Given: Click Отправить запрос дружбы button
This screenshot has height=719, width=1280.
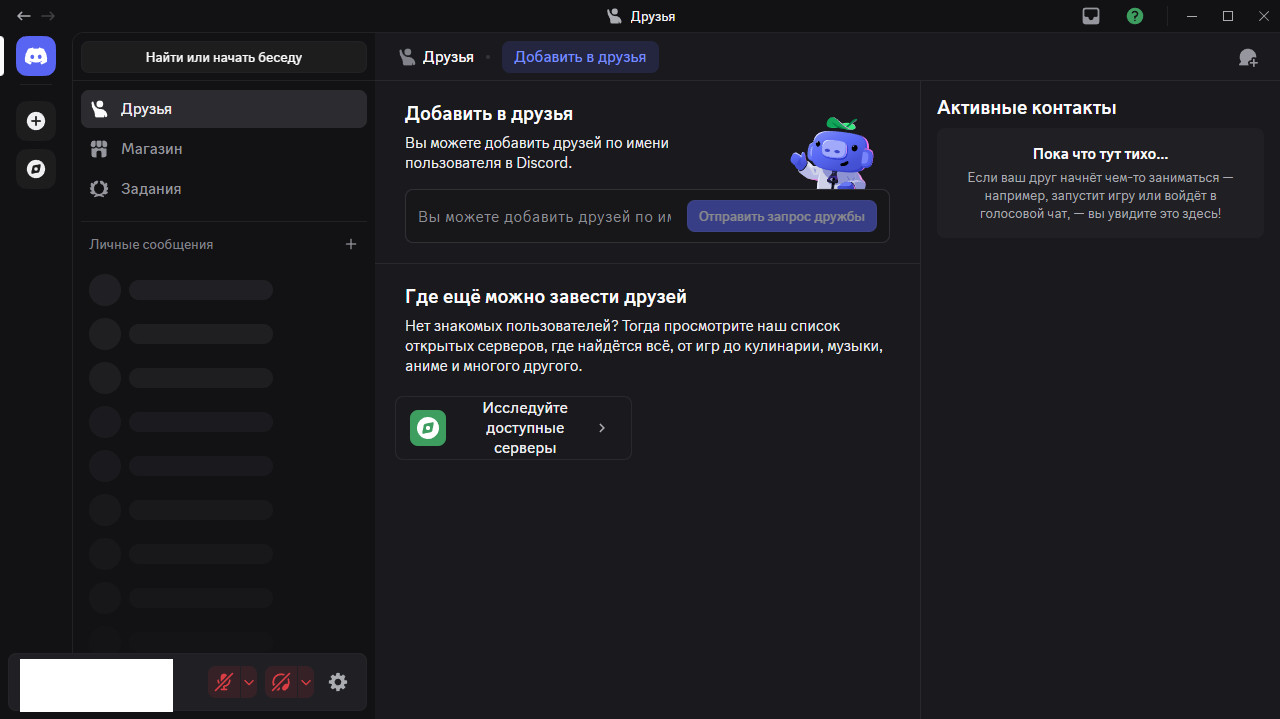Looking at the screenshot, I should click(781, 216).
